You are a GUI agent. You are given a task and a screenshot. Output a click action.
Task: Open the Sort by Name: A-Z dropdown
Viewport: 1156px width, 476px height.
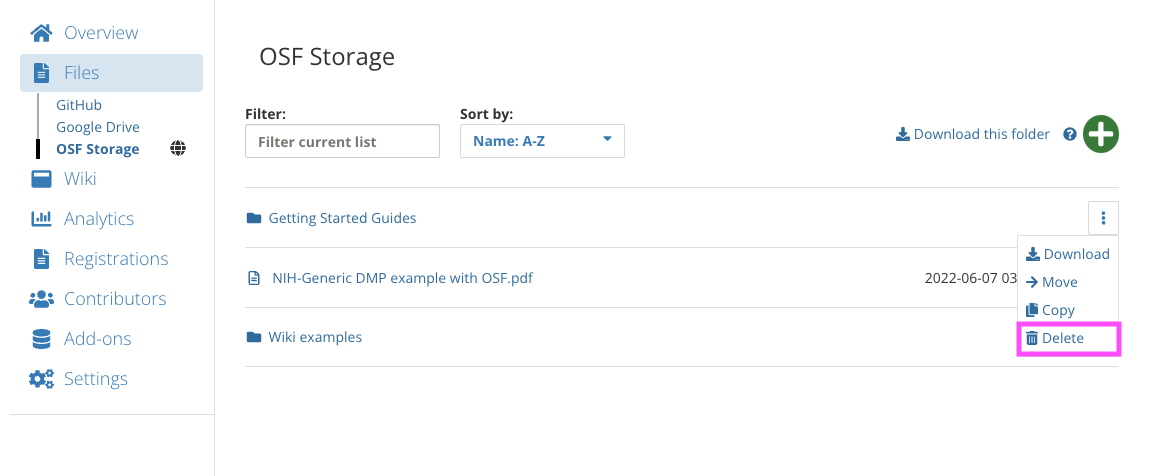pos(543,141)
